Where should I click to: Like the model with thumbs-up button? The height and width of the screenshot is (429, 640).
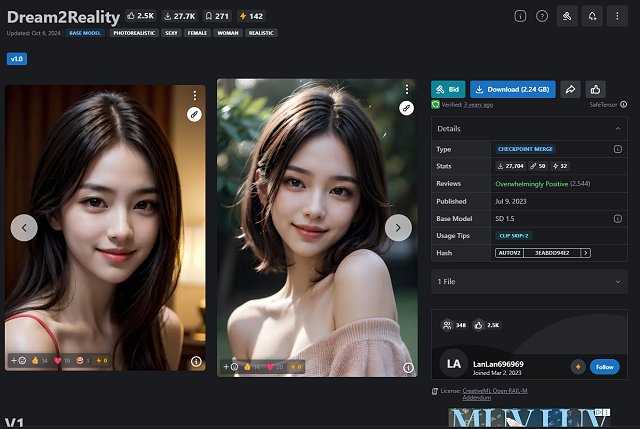[x=596, y=89]
